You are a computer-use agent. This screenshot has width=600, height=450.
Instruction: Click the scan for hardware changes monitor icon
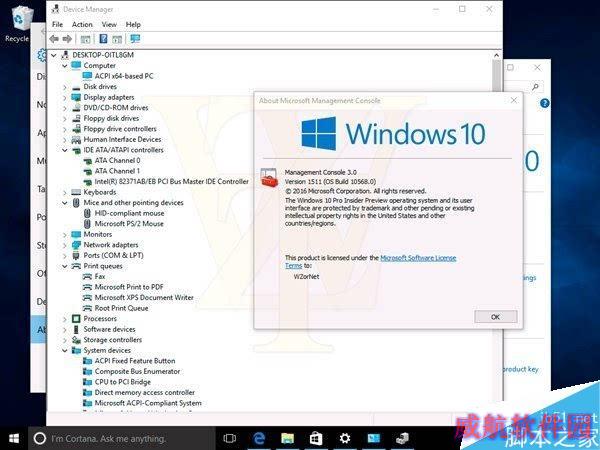[x=135, y=39]
